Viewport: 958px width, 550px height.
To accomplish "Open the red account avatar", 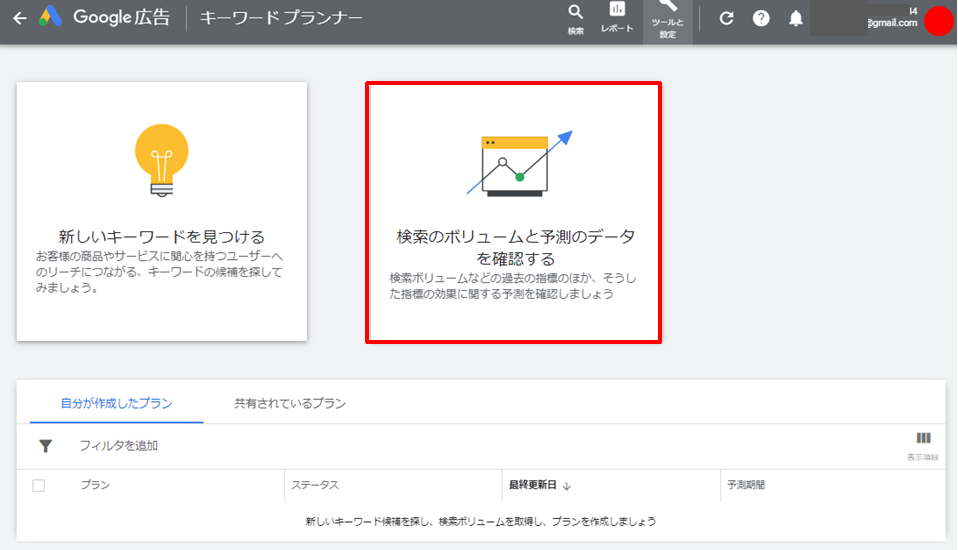I will [938, 21].
